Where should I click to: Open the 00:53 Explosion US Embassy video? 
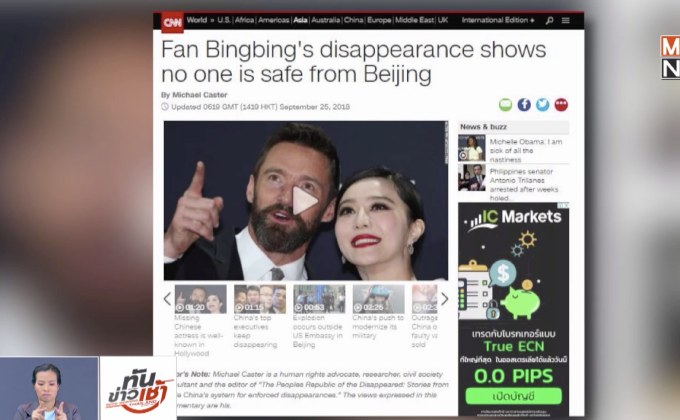[319, 317]
